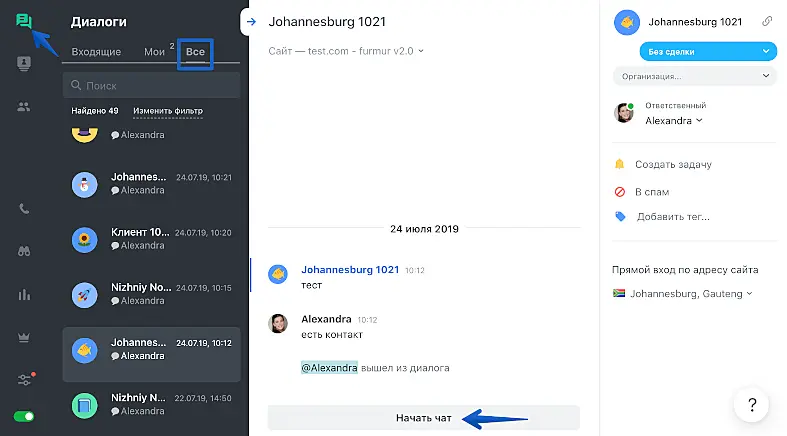The width and height of the screenshot is (787, 436).
Task: Click the phone calls icon in sidebar
Action: tap(24, 209)
